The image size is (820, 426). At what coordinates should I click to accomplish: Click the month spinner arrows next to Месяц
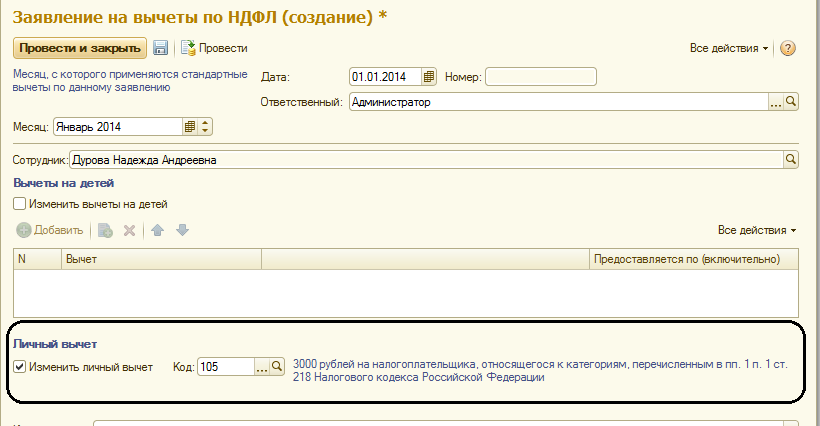[x=205, y=127]
